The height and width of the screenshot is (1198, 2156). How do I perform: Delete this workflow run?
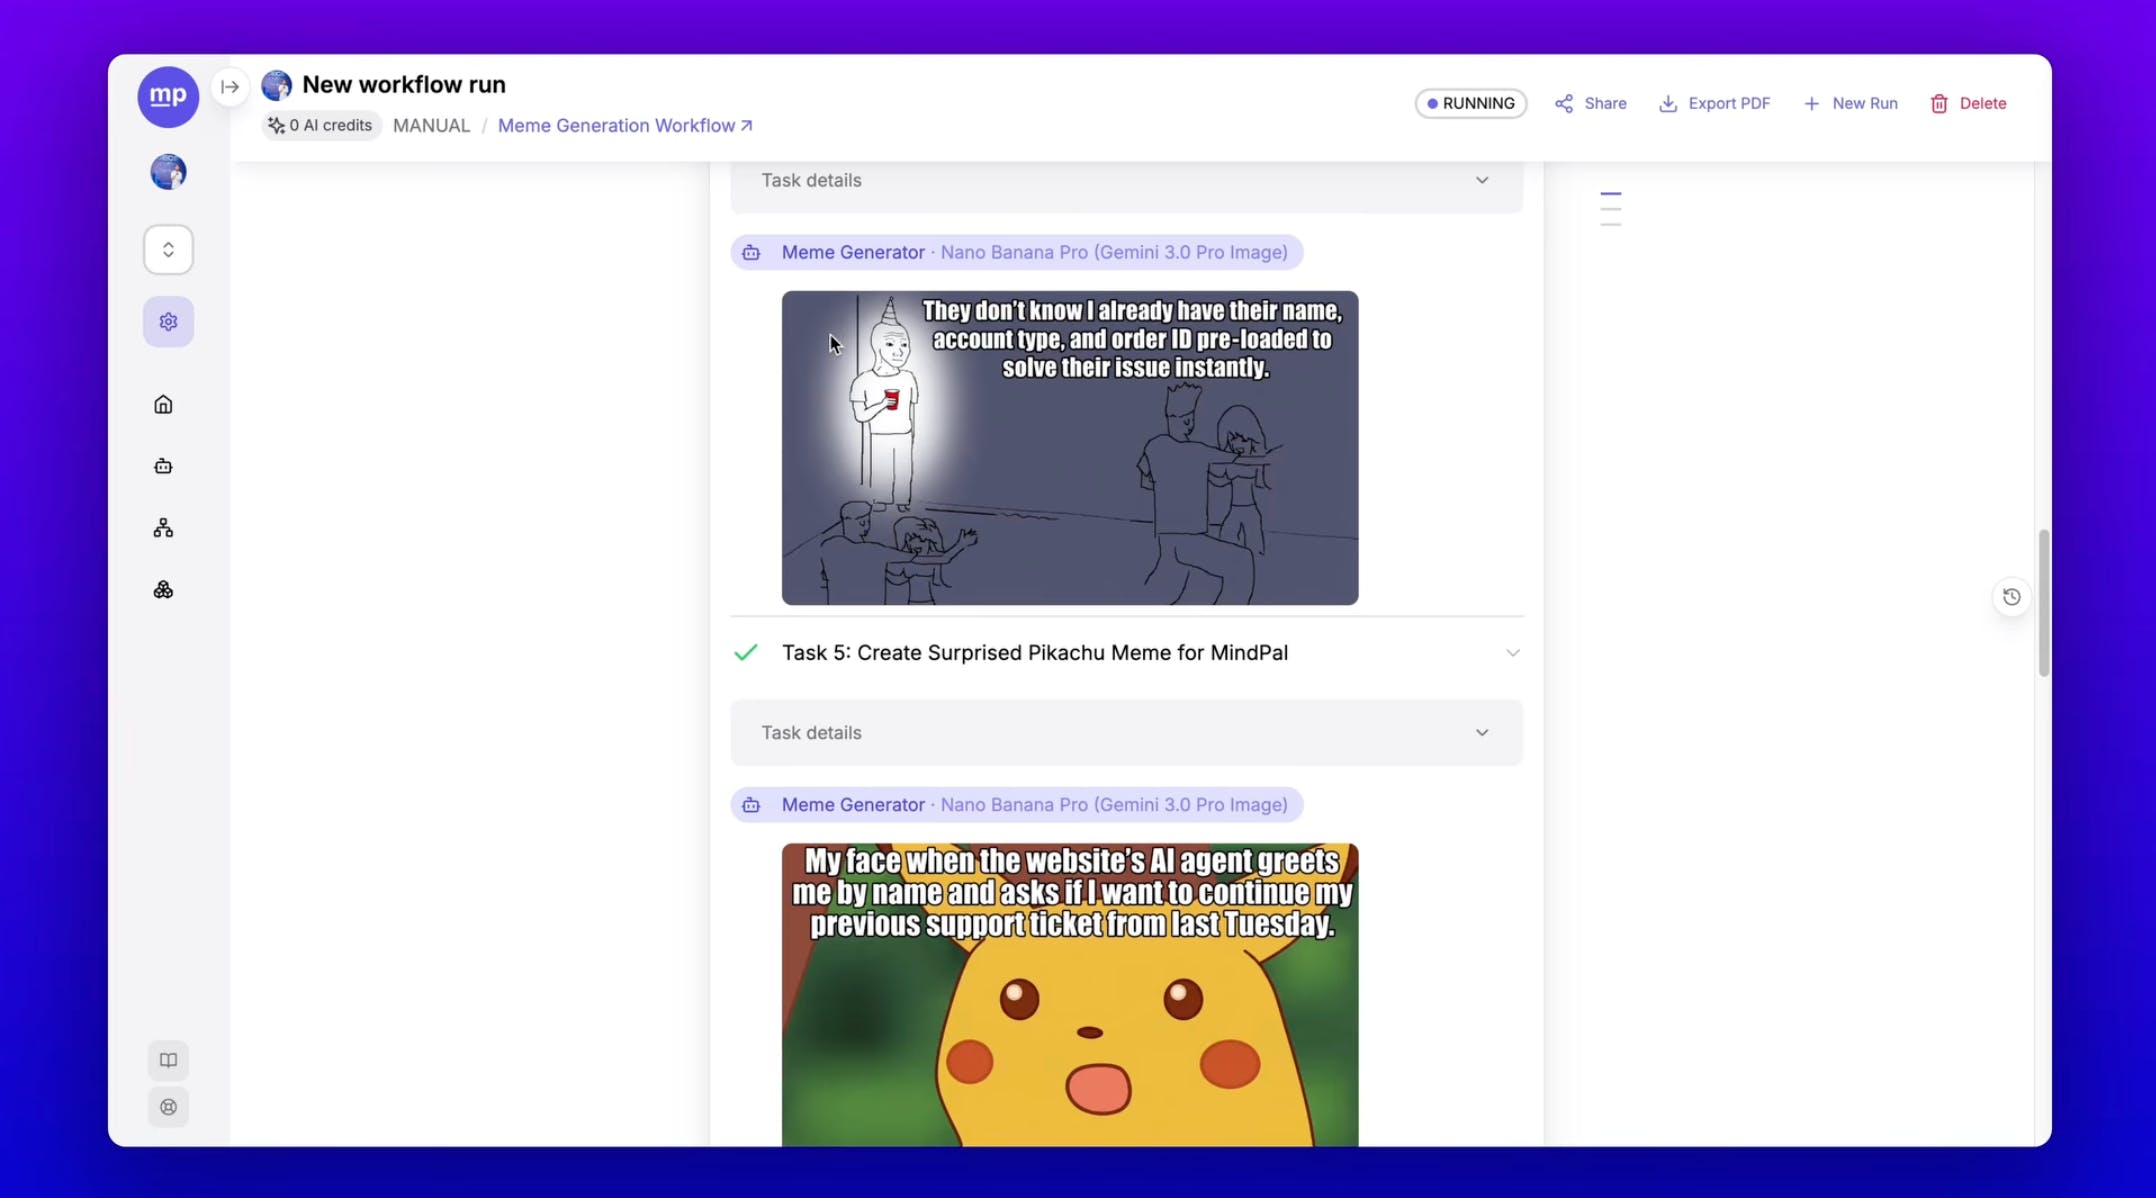[1967, 103]
